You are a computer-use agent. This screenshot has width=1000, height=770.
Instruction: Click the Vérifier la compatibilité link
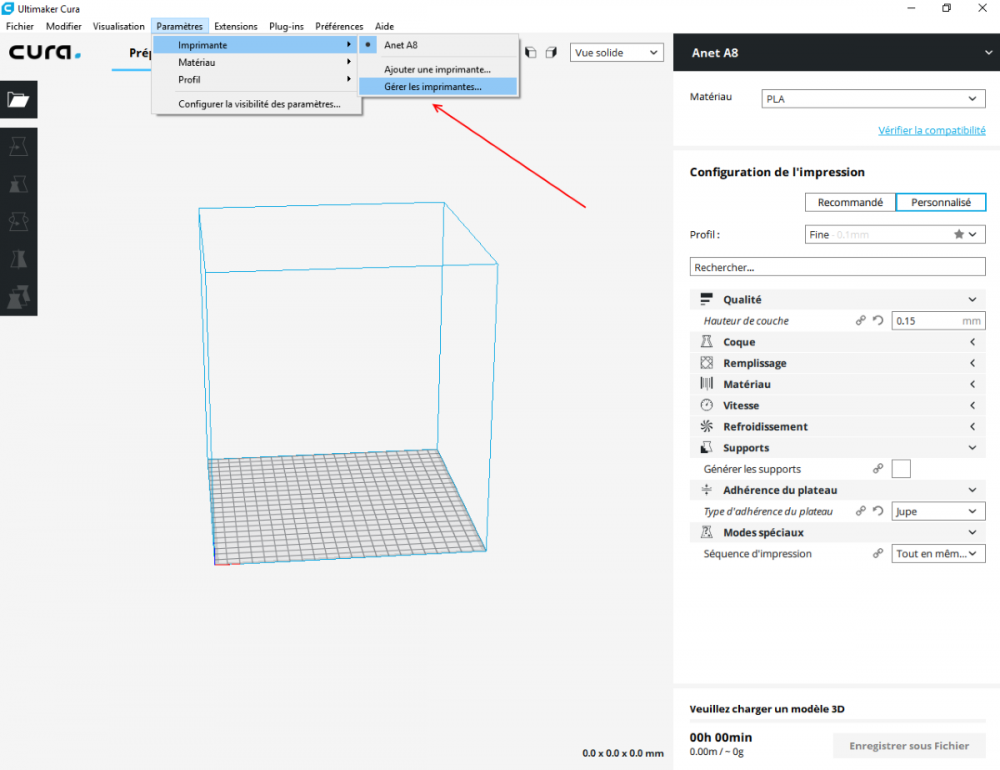931,130
